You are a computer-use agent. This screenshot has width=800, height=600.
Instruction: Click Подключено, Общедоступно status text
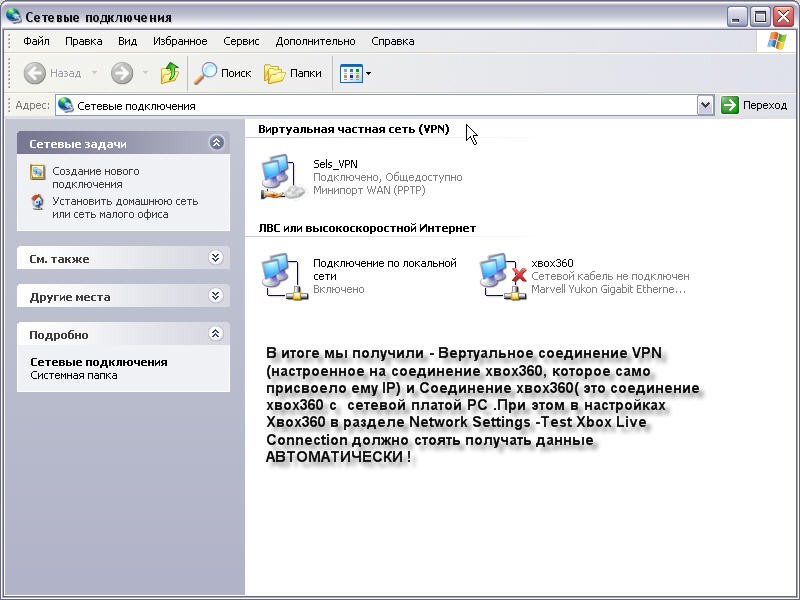click(388, 177)
